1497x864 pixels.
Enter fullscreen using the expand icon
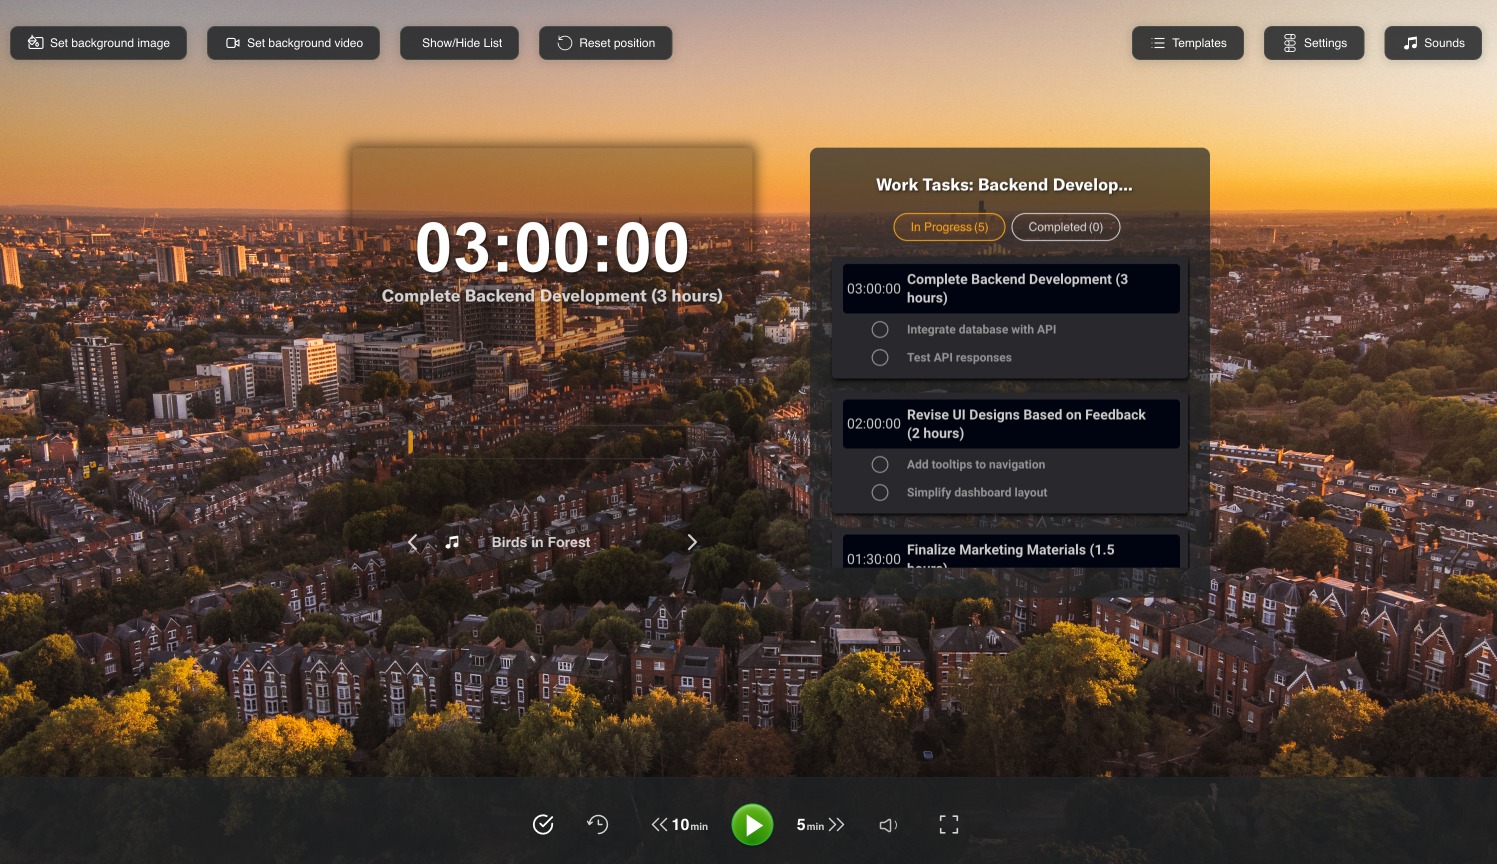[x=948, y=824]
